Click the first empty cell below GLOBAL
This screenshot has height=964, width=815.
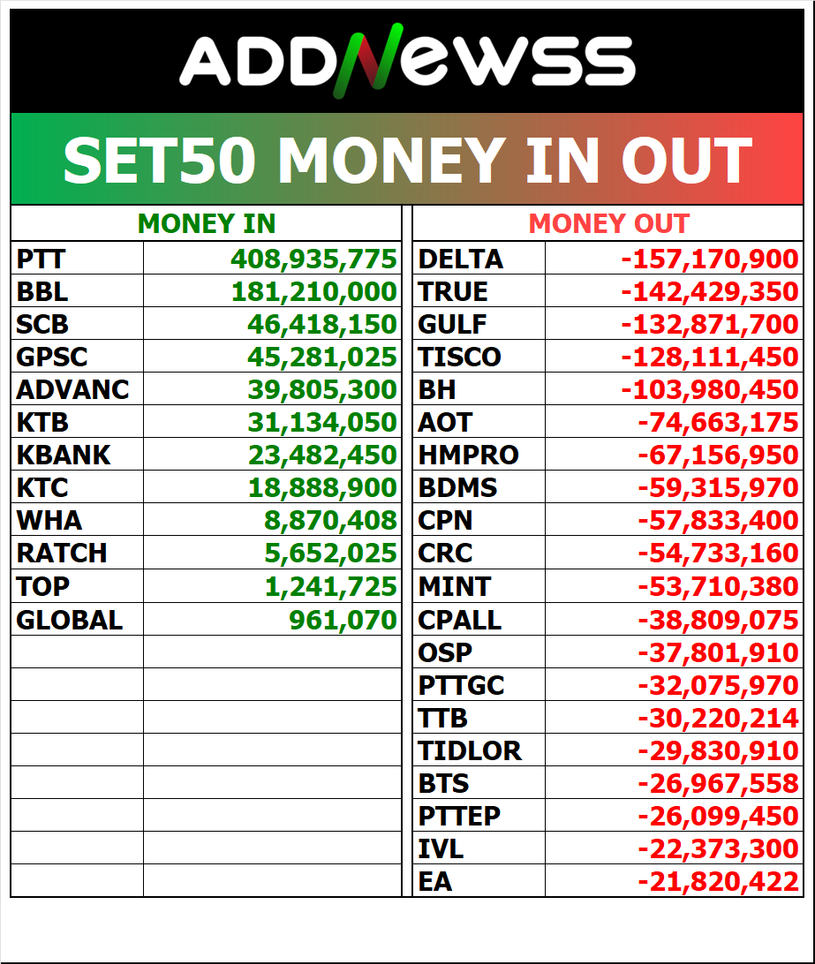click(x=77, y=652)
